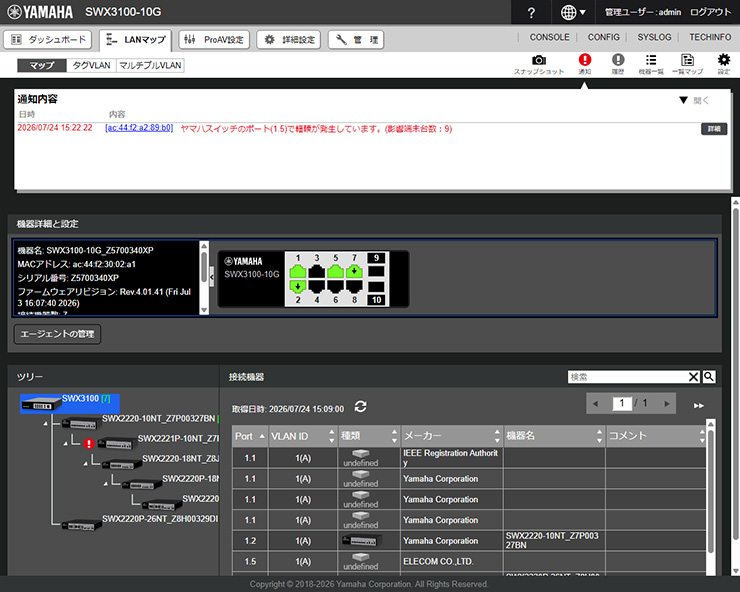This screenshot has height=592, width=740.
Task: Expand the notification panel with the triangle
Action: 683,100
